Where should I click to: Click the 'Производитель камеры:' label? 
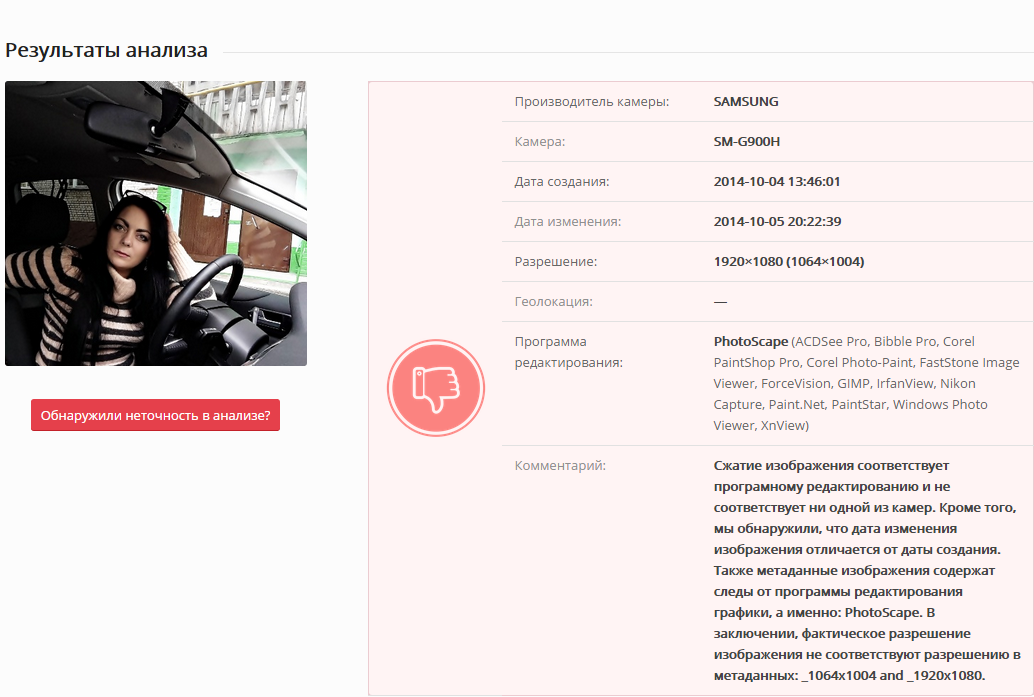(x=592, y=102)
